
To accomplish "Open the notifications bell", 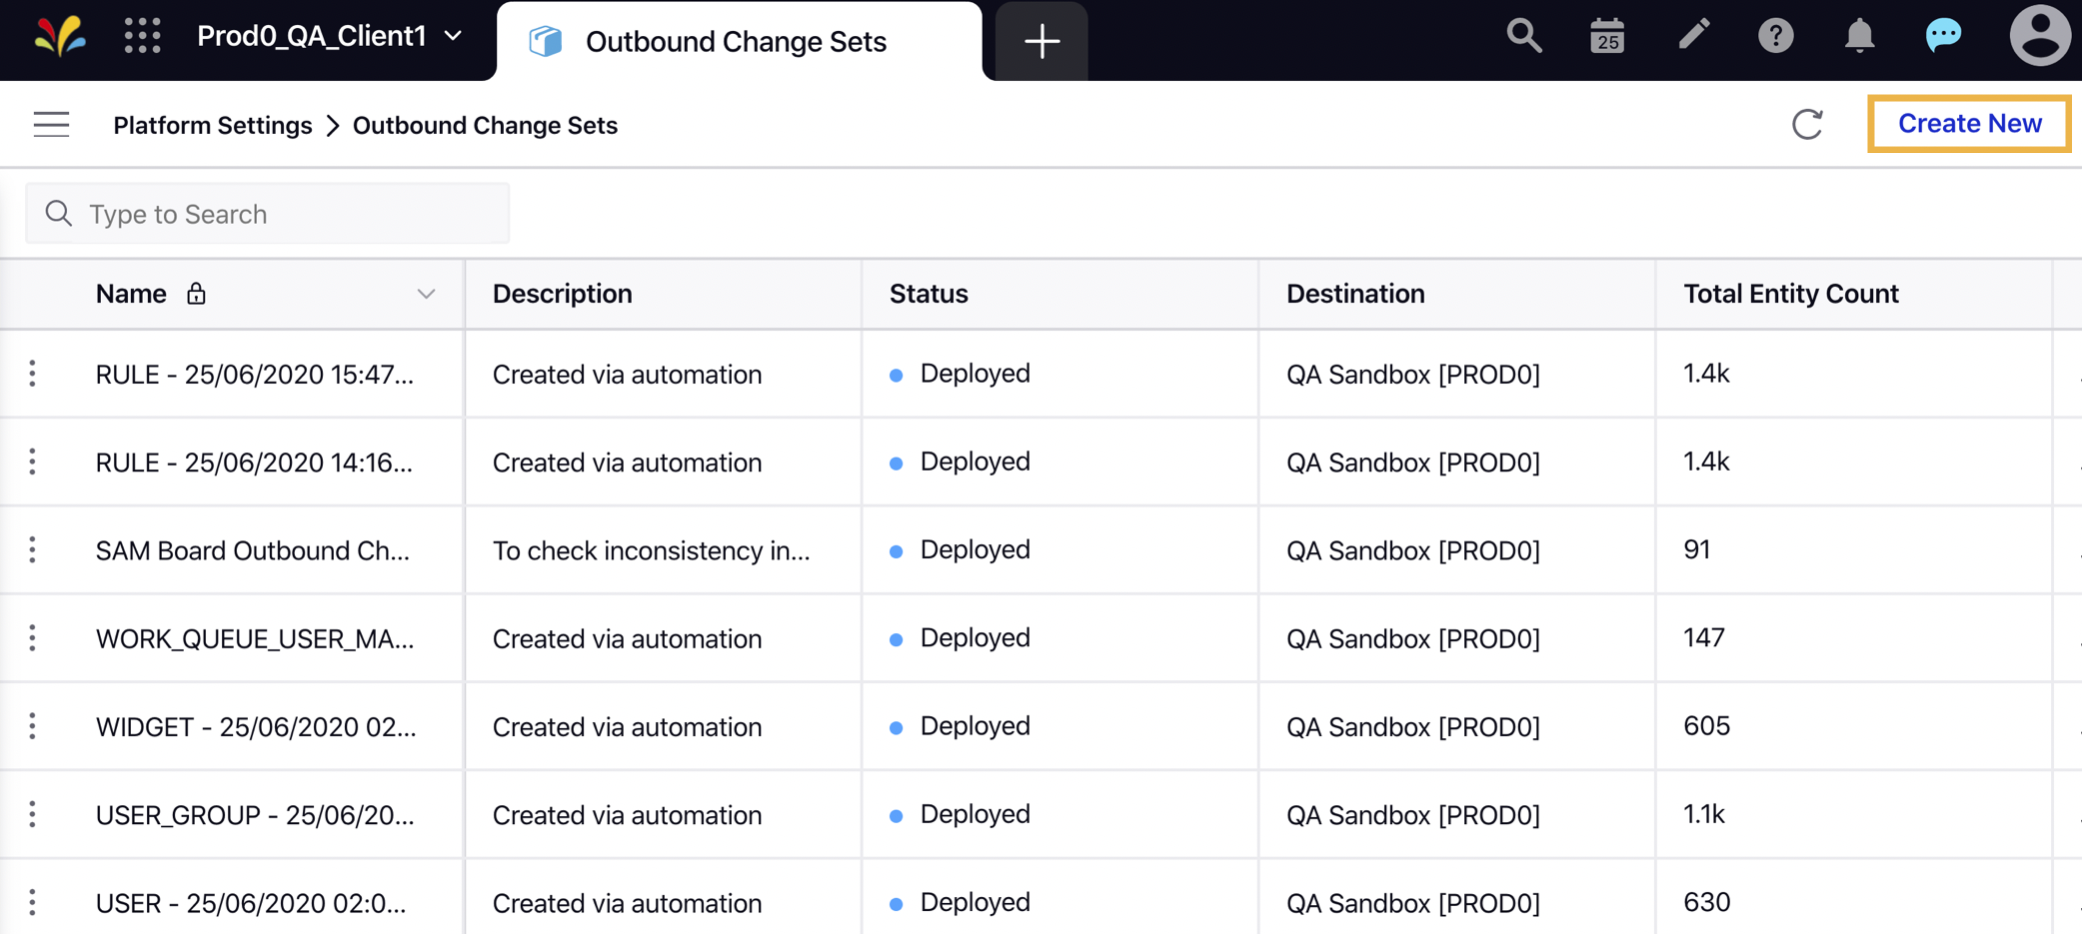I will click(x=1858, y=36).
